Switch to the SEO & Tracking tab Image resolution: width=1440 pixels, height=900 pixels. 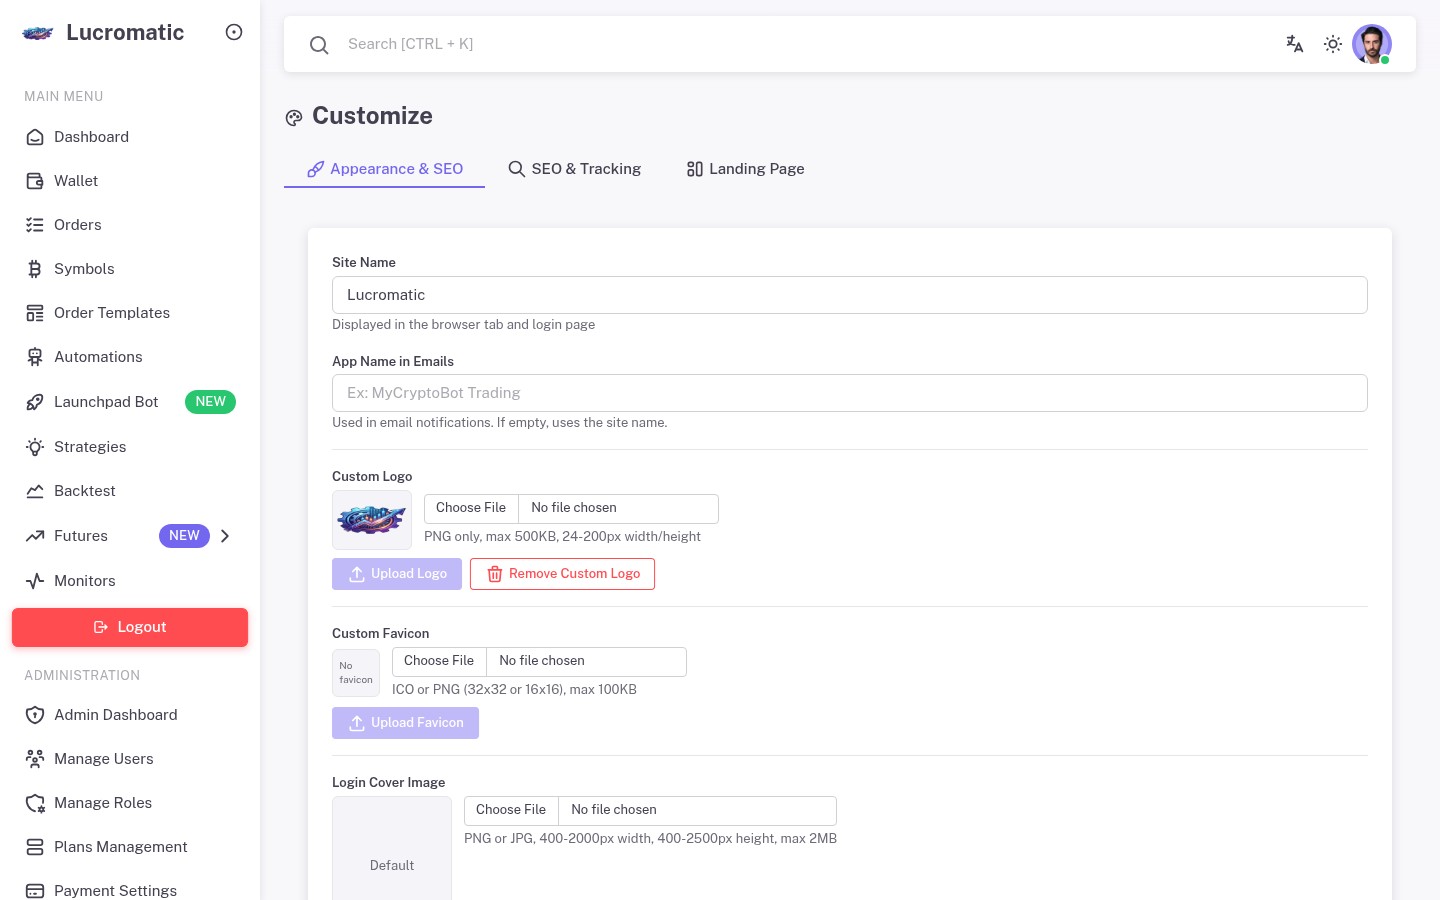(575, 169)
